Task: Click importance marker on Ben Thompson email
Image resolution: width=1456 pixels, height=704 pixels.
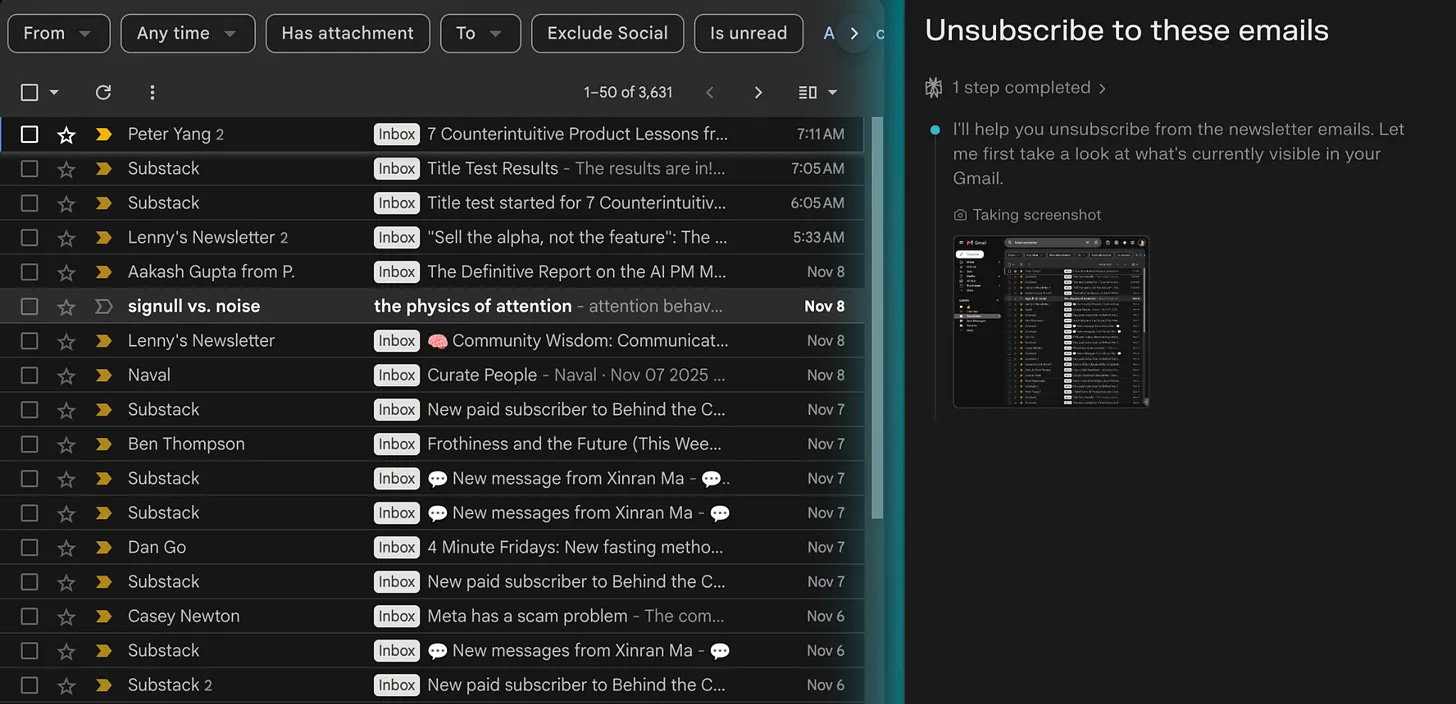Action: pos(103,444)
